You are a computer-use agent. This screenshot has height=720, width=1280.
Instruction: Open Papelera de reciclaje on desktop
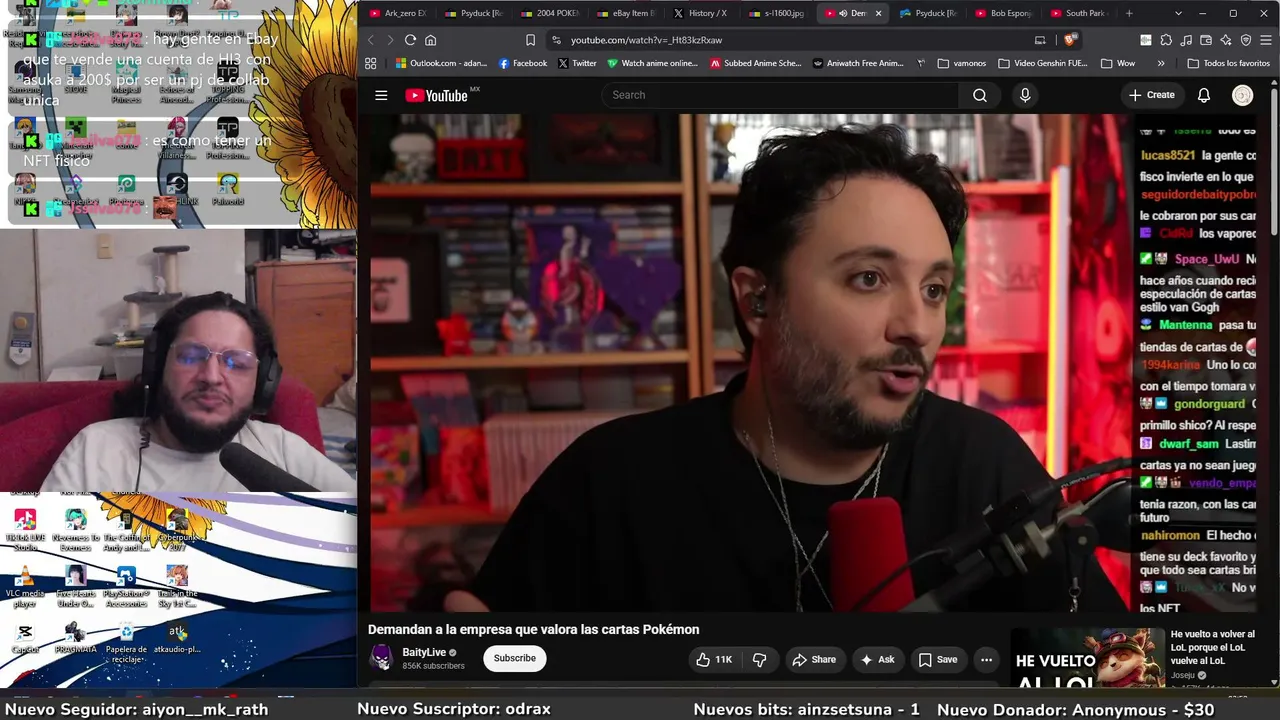tap(126, 643)
